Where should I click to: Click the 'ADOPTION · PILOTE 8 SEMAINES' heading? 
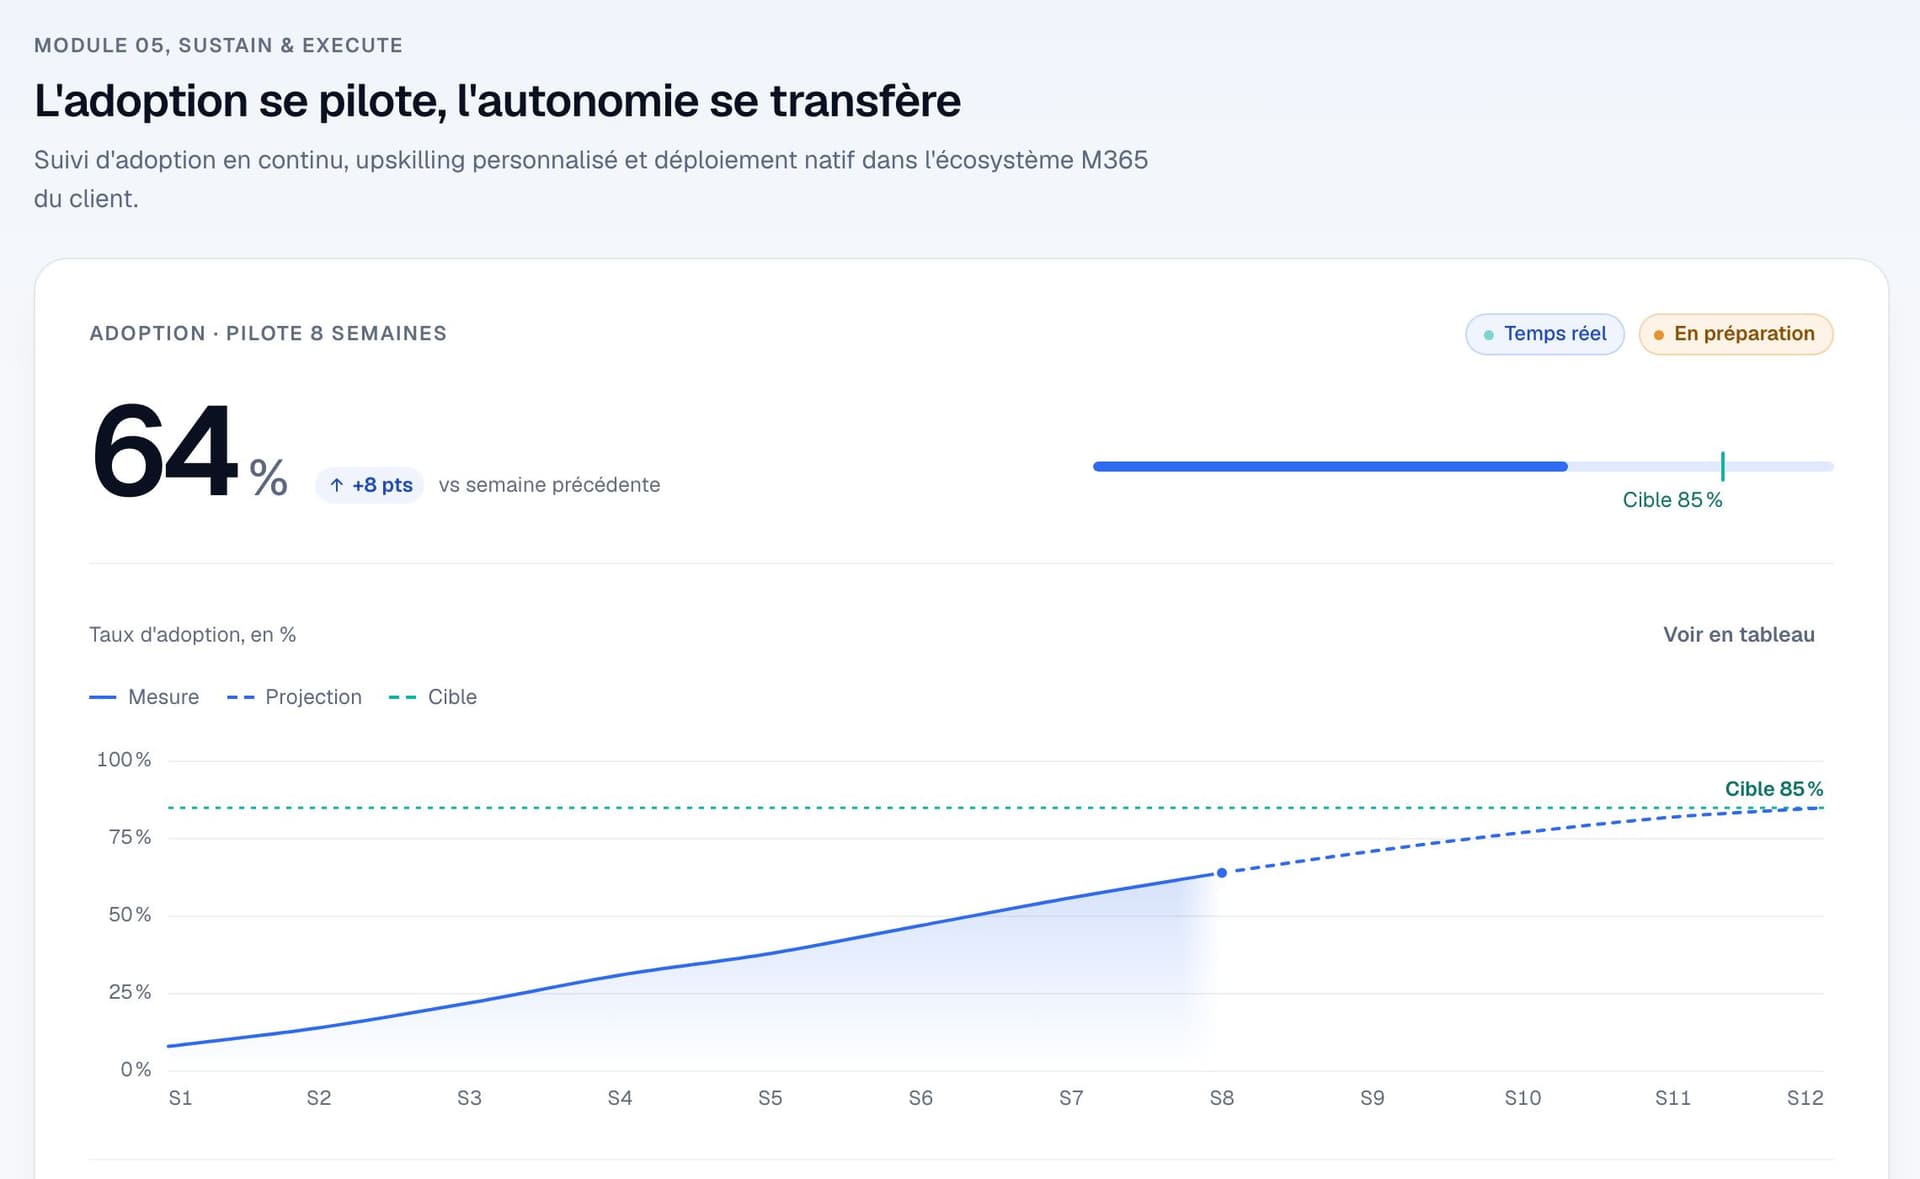(268, 334)
